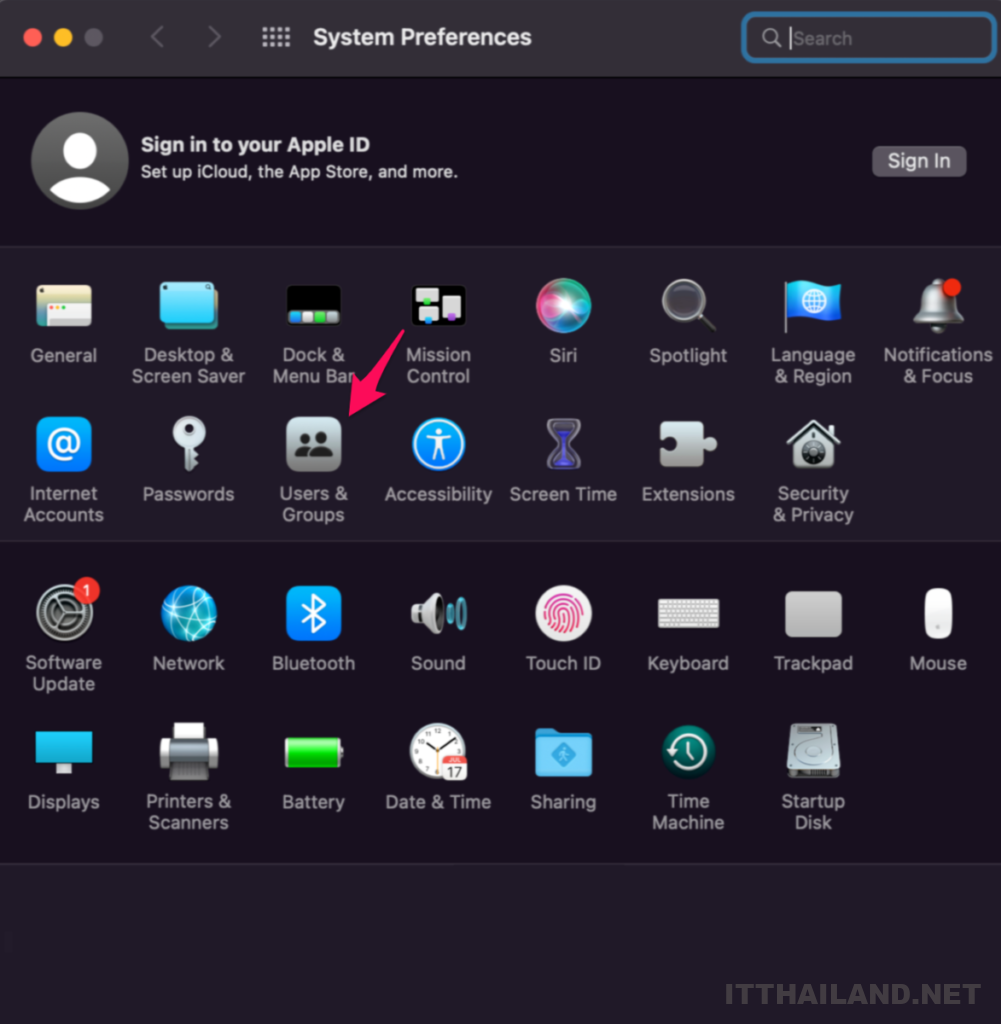Open Displays settings
The image size is (1001, 1024).
point(63,751)
